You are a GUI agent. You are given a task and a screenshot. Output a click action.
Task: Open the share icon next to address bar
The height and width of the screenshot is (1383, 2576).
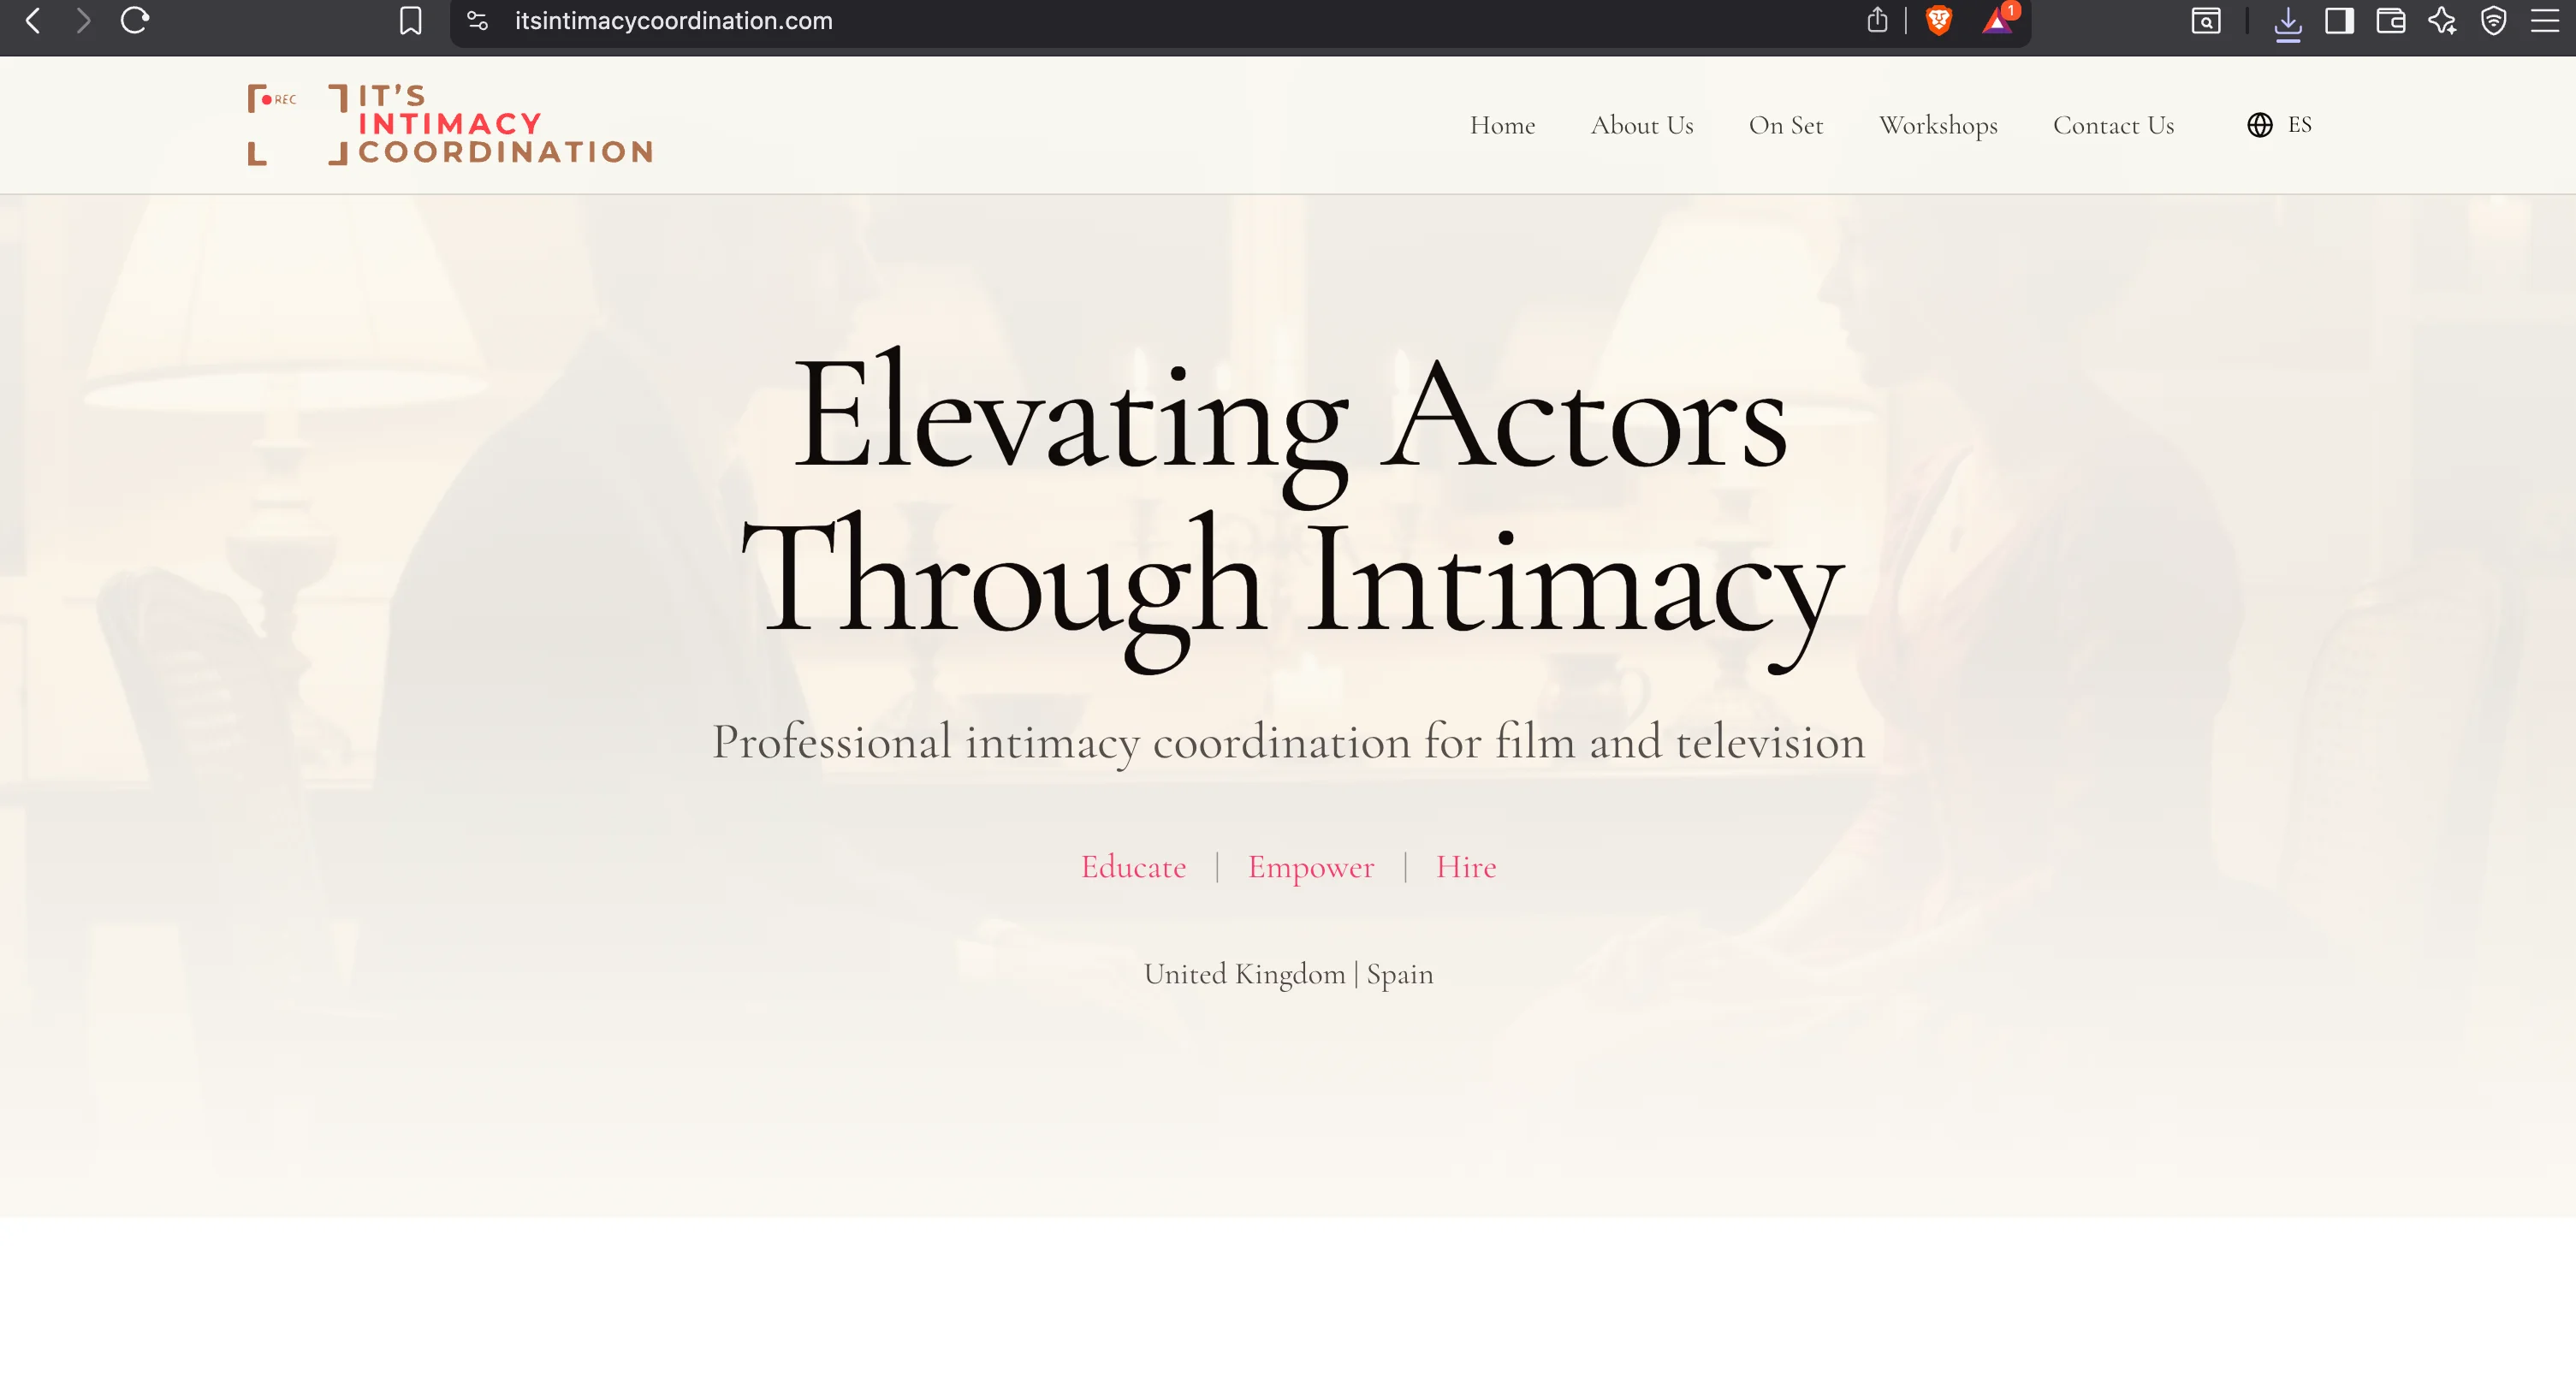pos(1877,21)
